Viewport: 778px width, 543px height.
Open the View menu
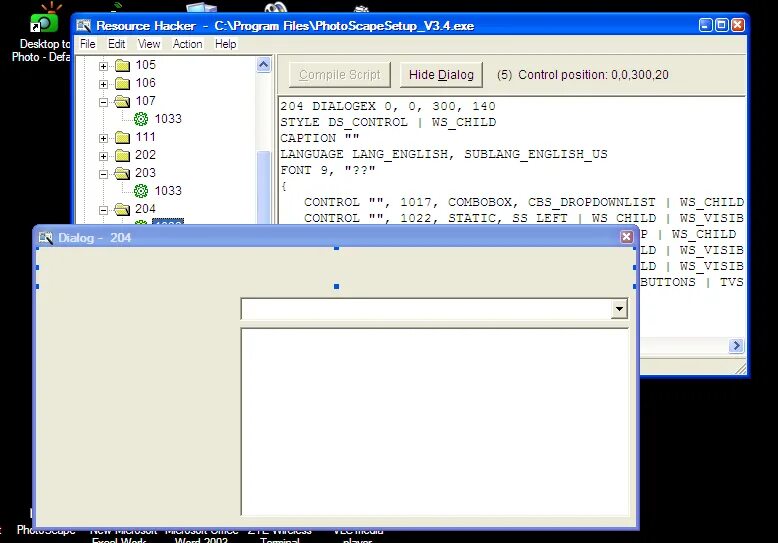pos(149,44)
